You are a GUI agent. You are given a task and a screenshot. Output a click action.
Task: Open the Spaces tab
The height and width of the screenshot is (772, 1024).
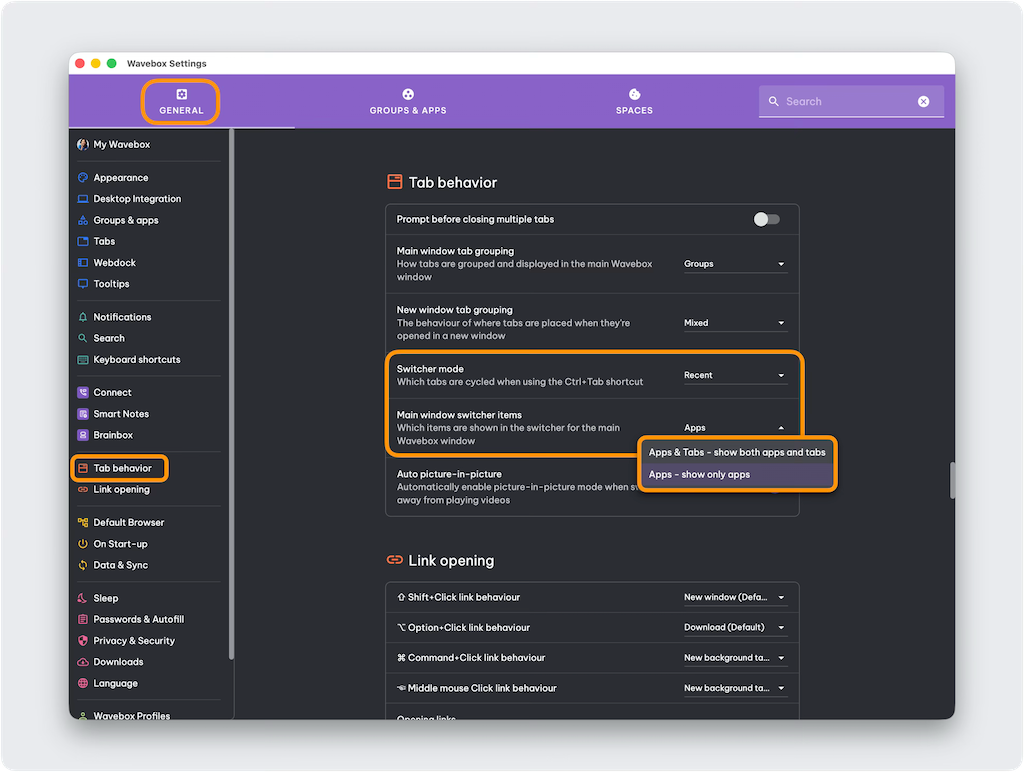634,101
